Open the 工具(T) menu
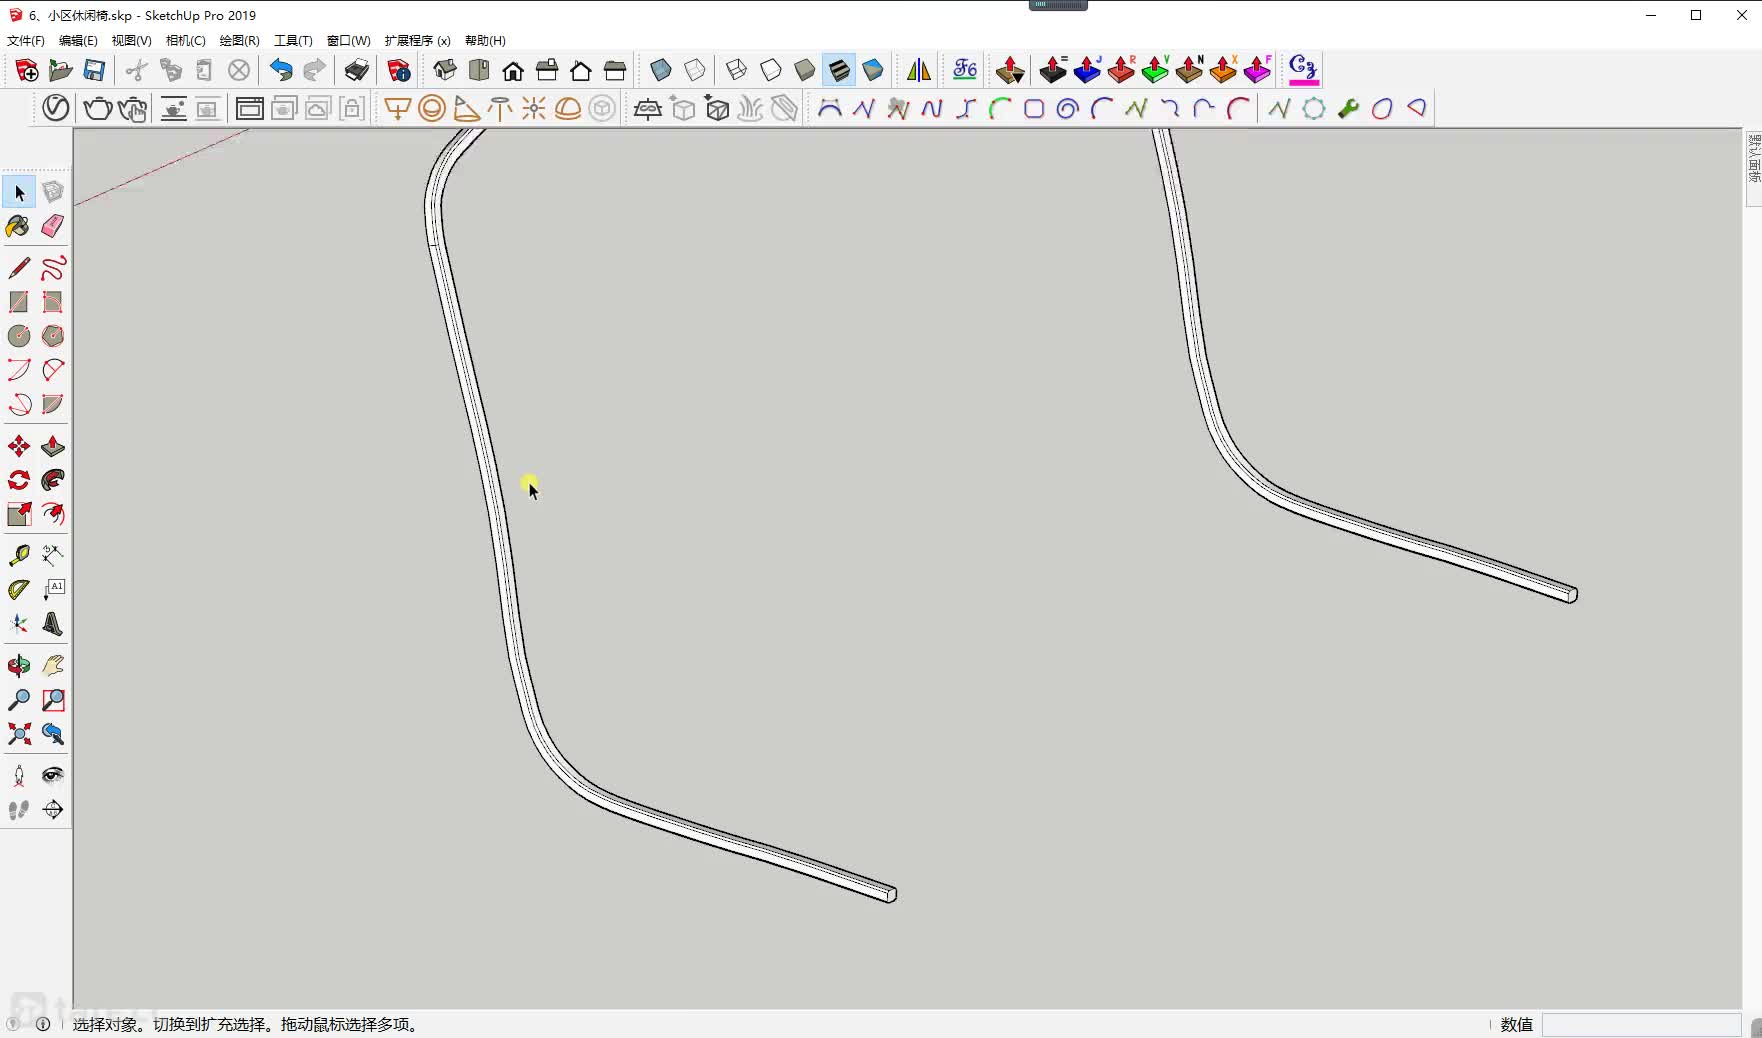Screen dimensions: 1762x1038 293,41
